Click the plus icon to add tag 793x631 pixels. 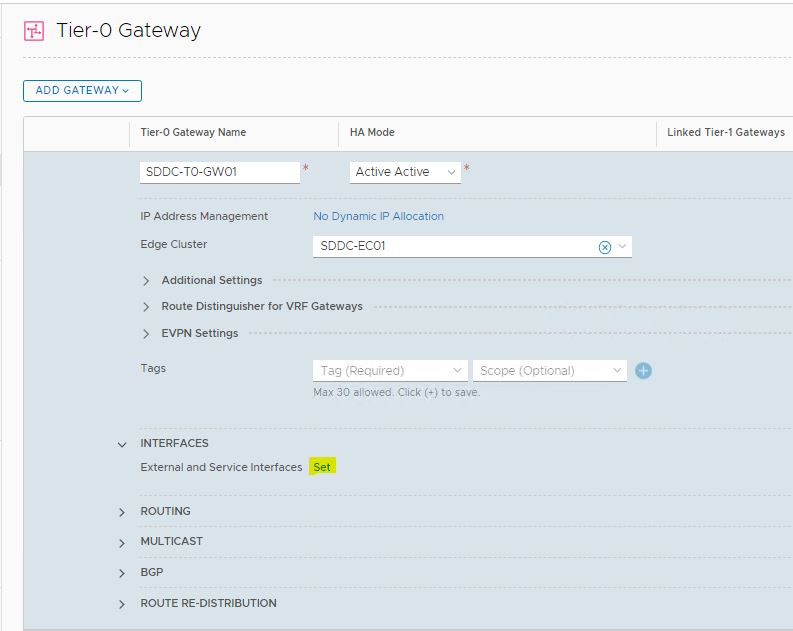[643, 371]
